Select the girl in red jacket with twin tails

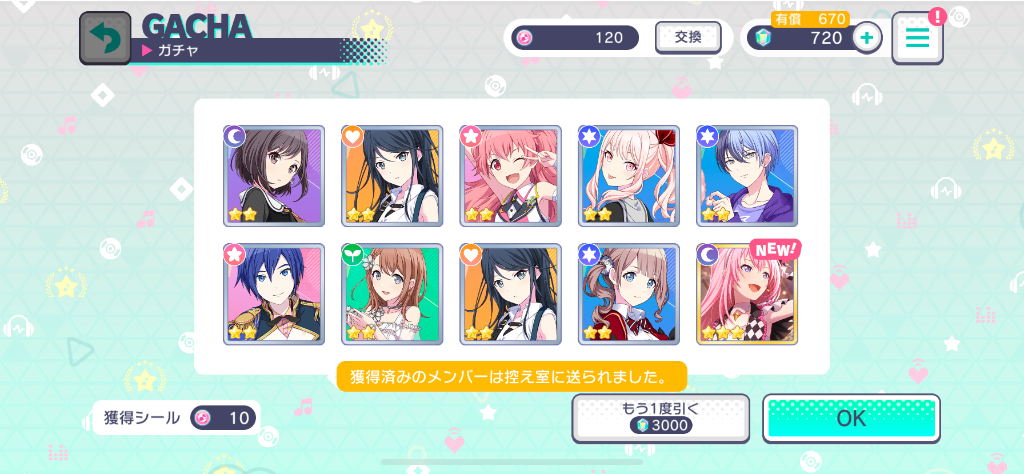click(x=629, y=294)
